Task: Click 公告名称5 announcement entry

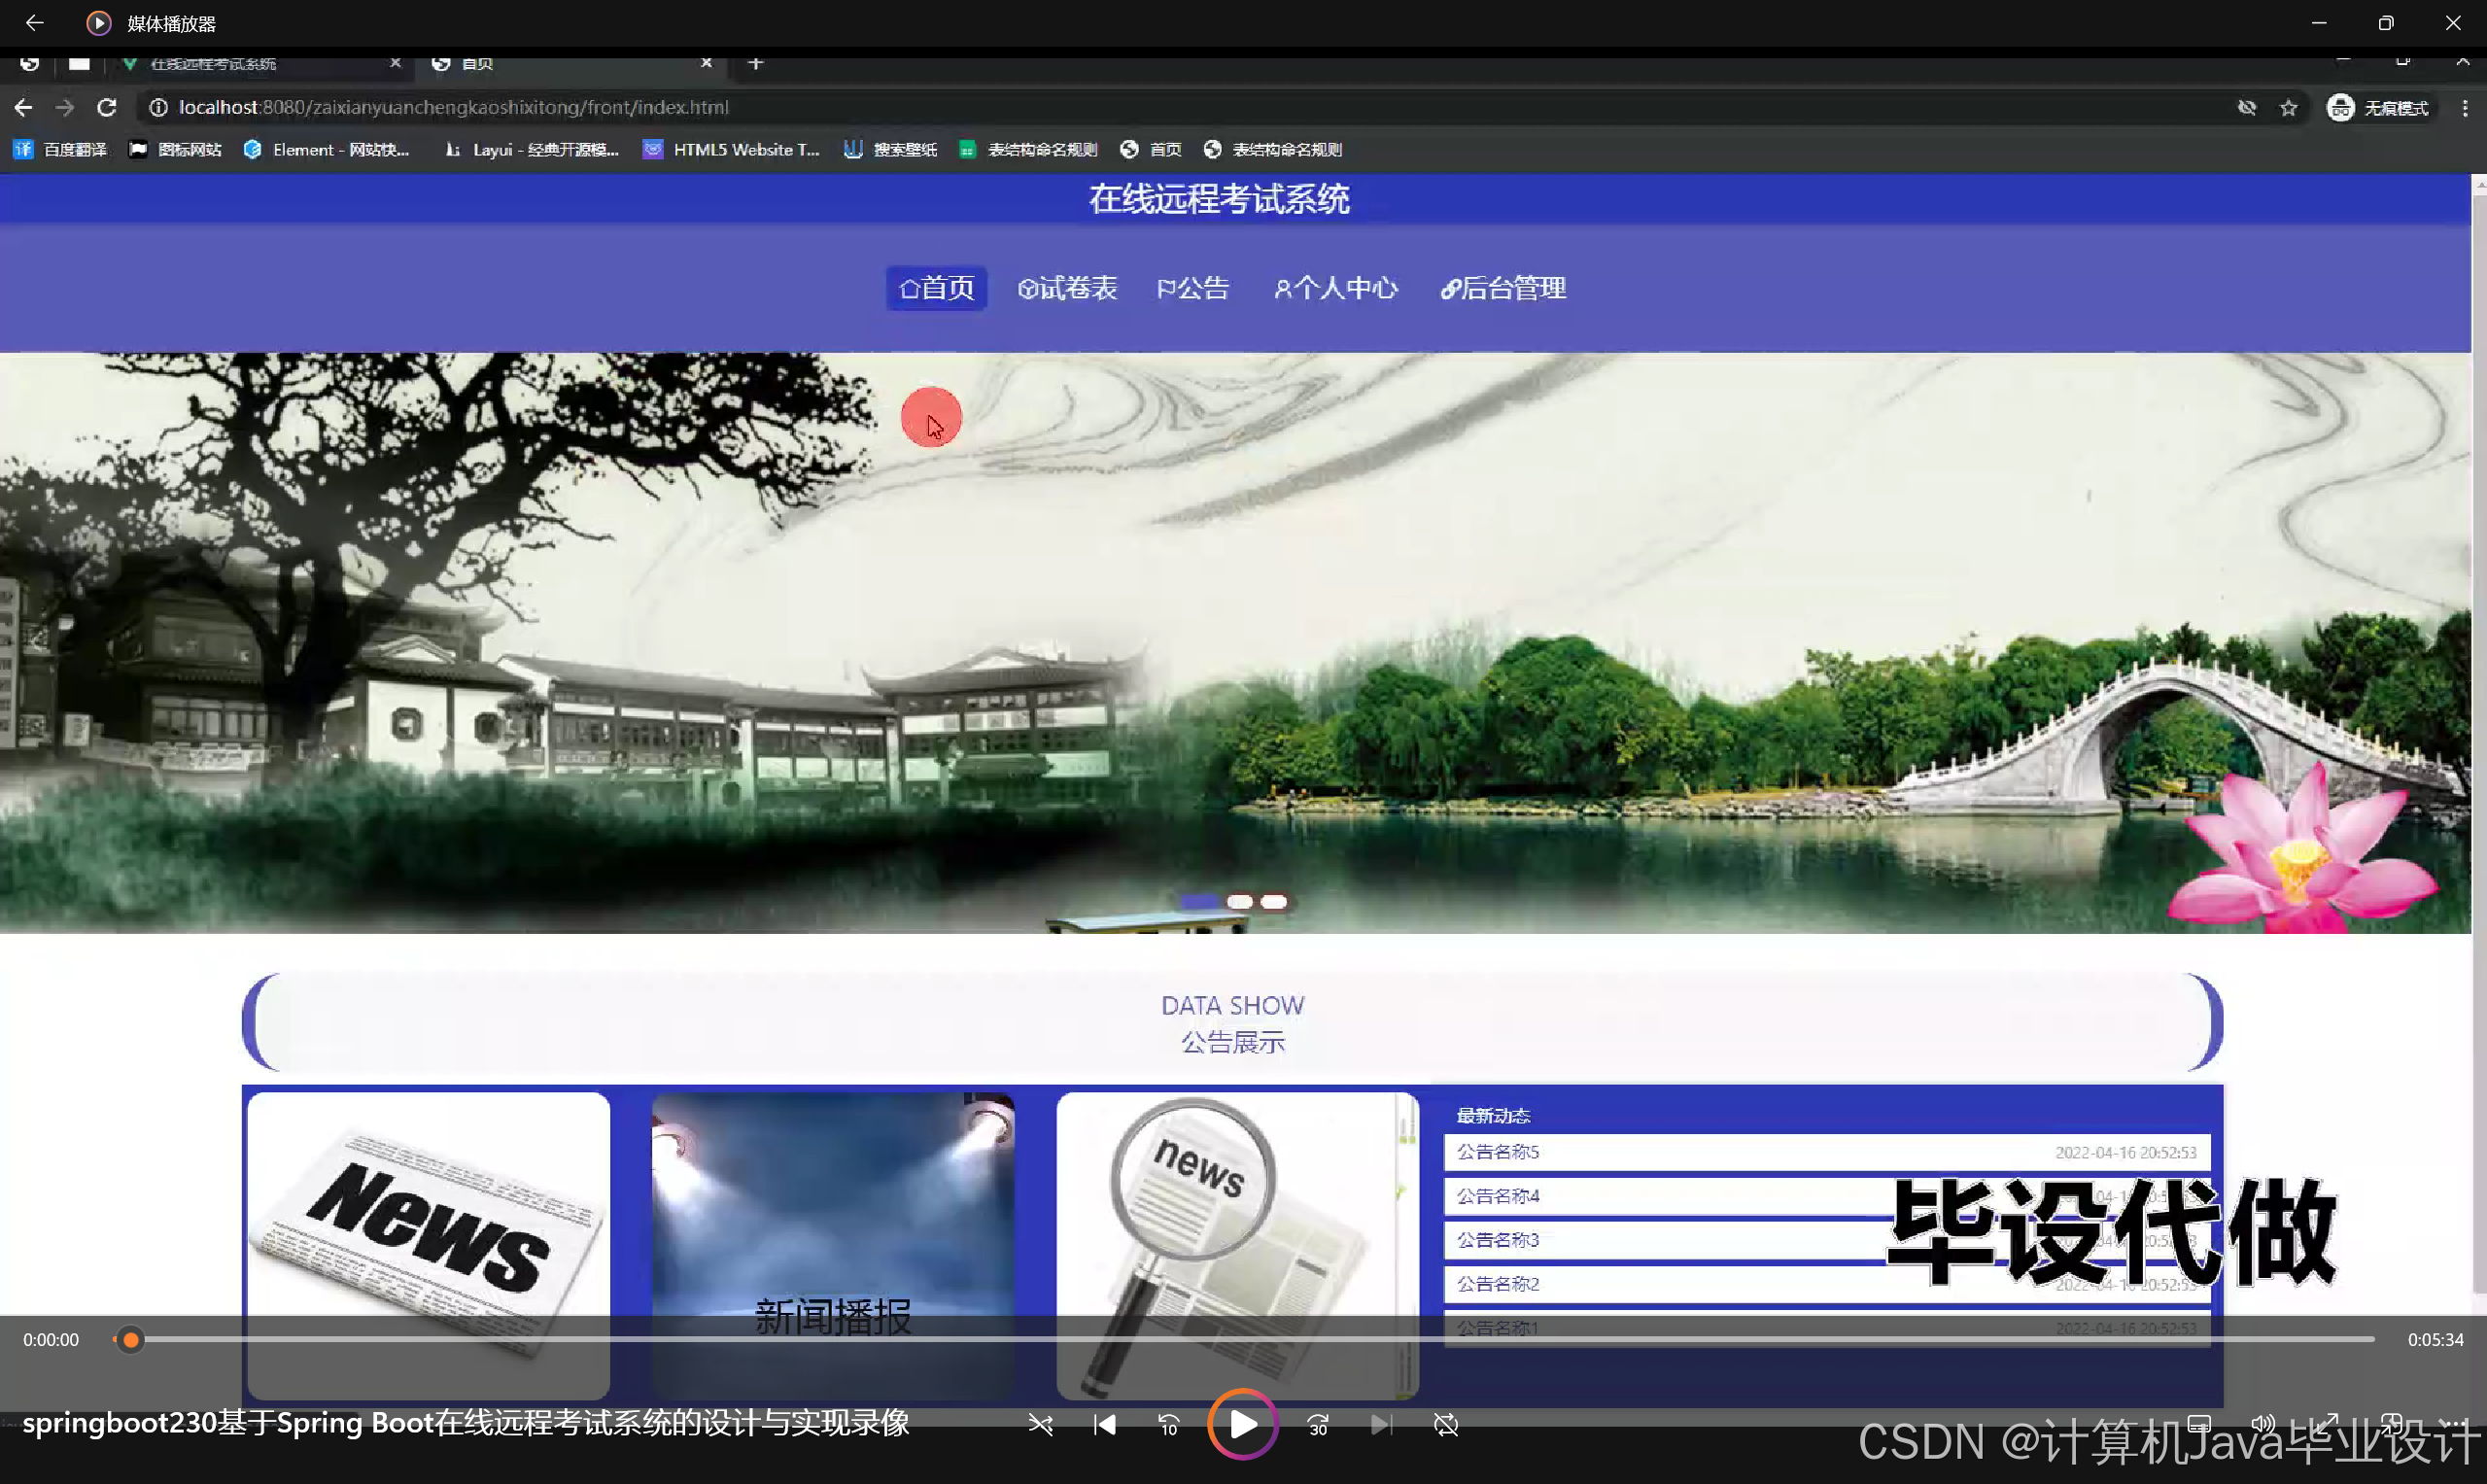Action: [1497, 1152]
